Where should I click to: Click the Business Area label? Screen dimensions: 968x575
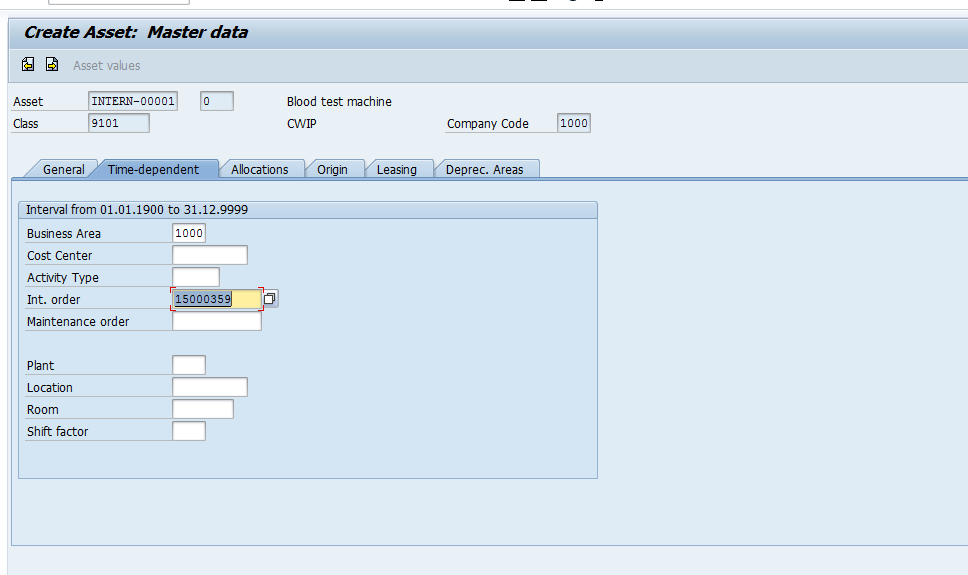(64, 233)
